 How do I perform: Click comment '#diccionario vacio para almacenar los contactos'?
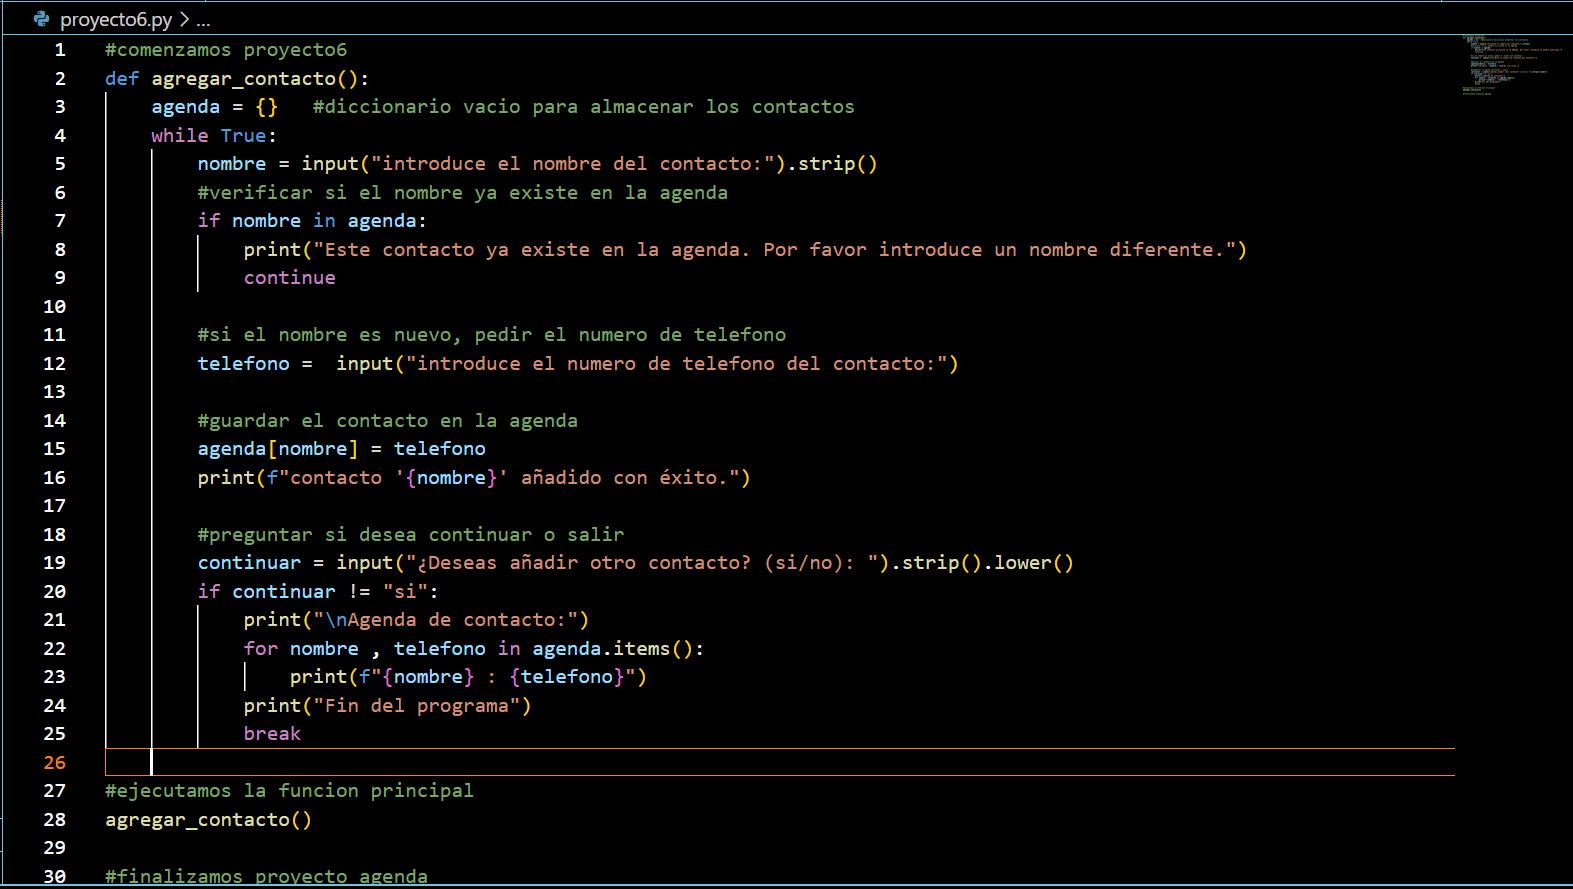click(x=584, y=107)
